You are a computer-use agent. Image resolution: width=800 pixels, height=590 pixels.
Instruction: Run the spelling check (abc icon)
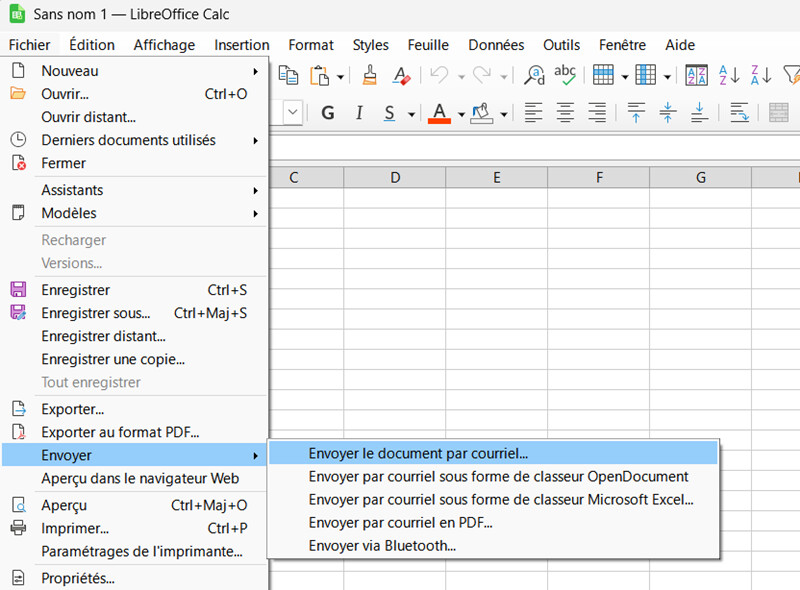point(565,75)
